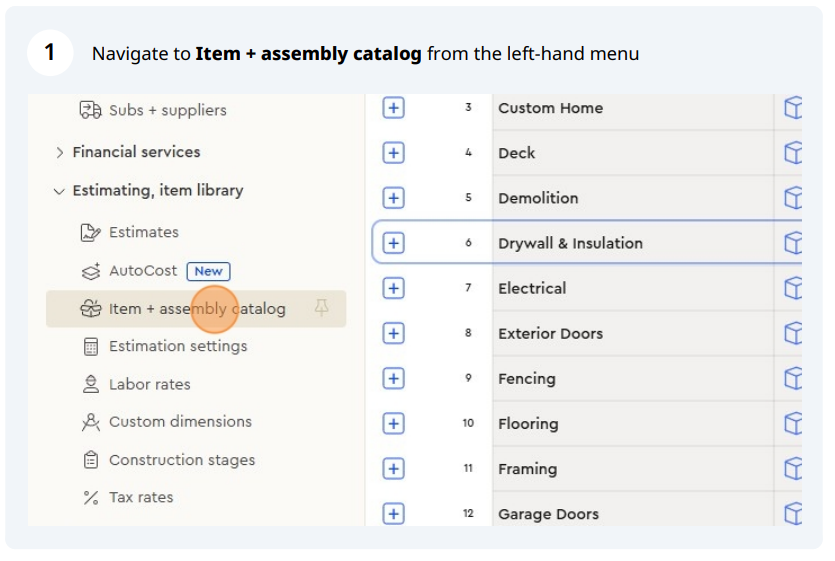The height and width of the screenshot is (561, 835).
Task: Expand the Drywall & Insulation row
Action: coord(394,243)
